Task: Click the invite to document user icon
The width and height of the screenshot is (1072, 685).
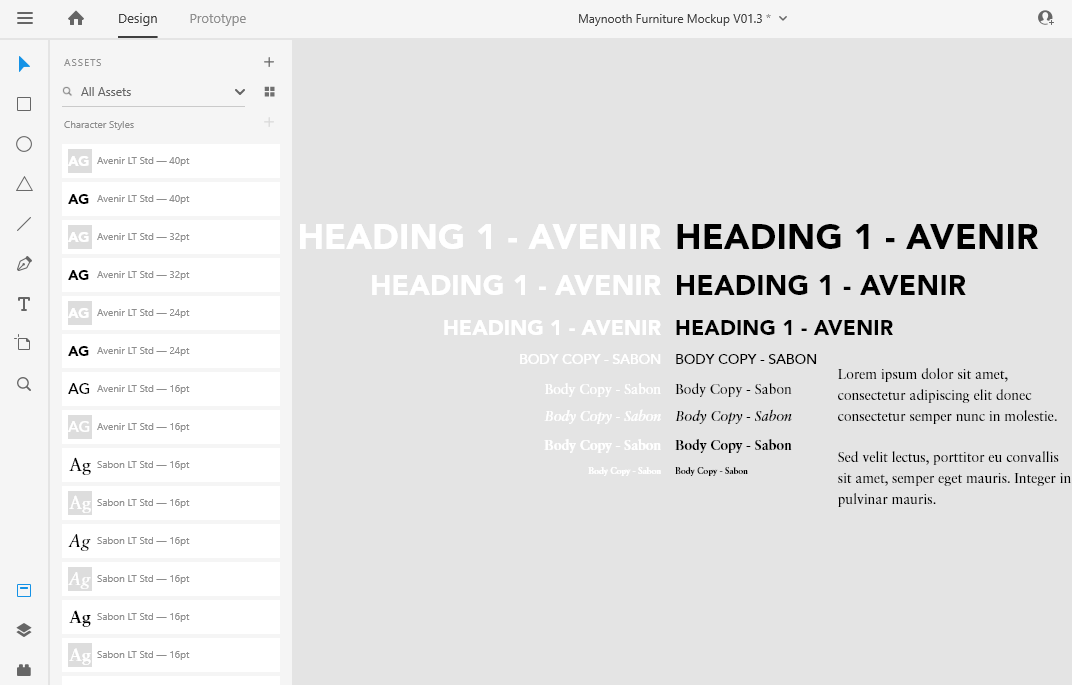Action: click(1045, 18)
